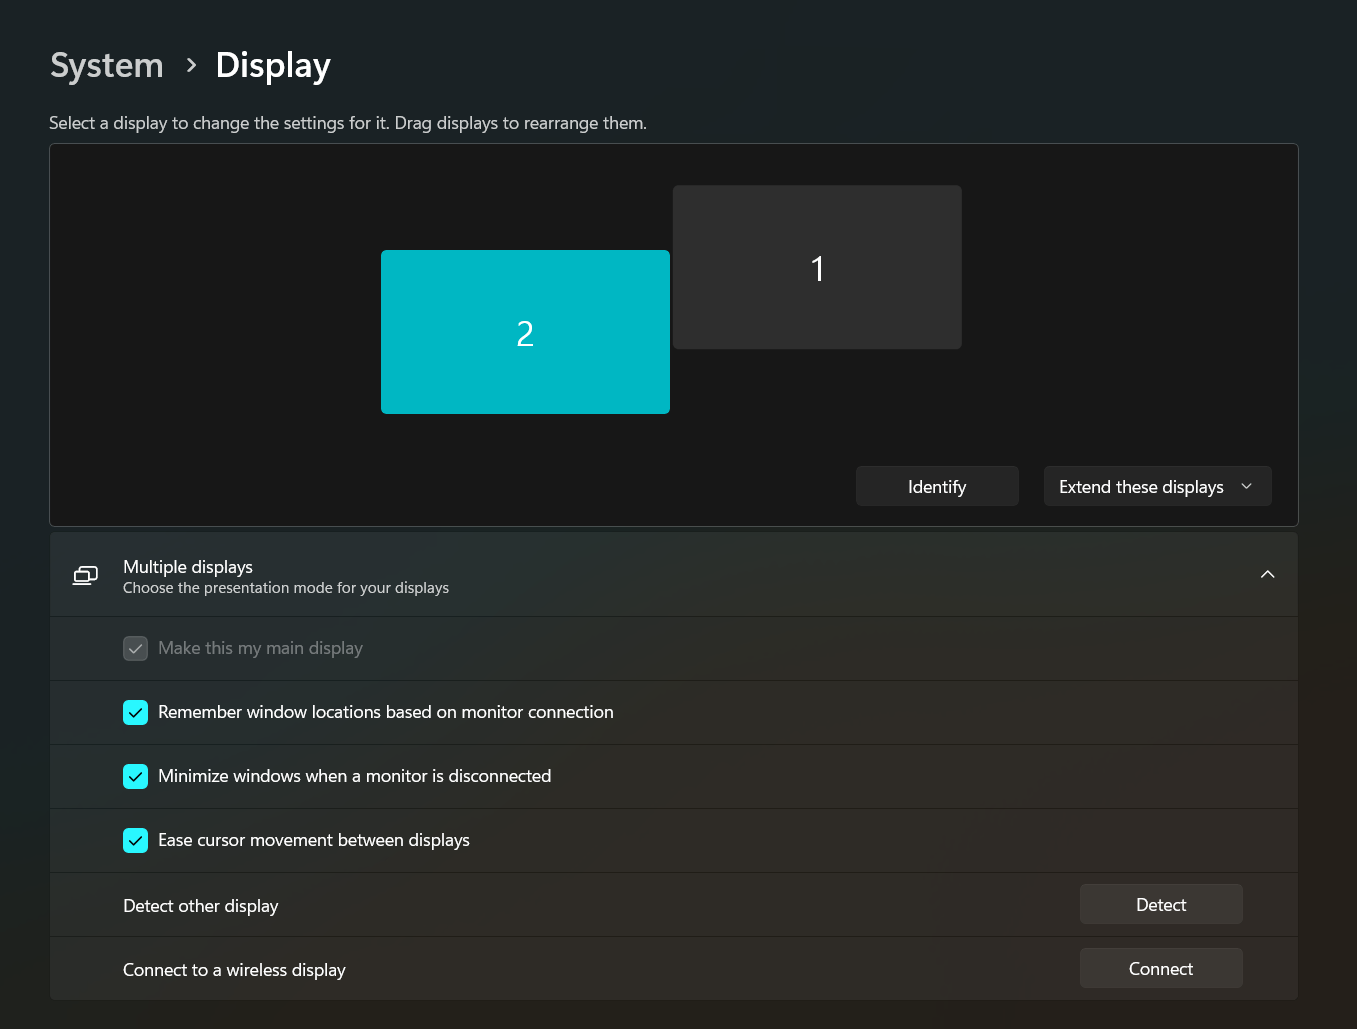Click the Ease cursor movement between displays label
Screen dimensions: 1357x1029
[314, 840]
